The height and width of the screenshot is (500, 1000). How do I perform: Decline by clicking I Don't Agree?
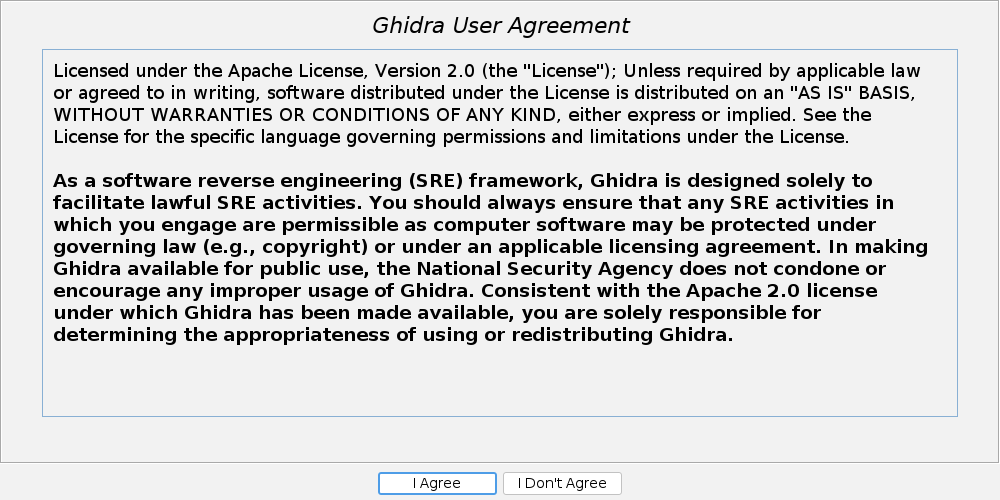[x=562, y=483]
